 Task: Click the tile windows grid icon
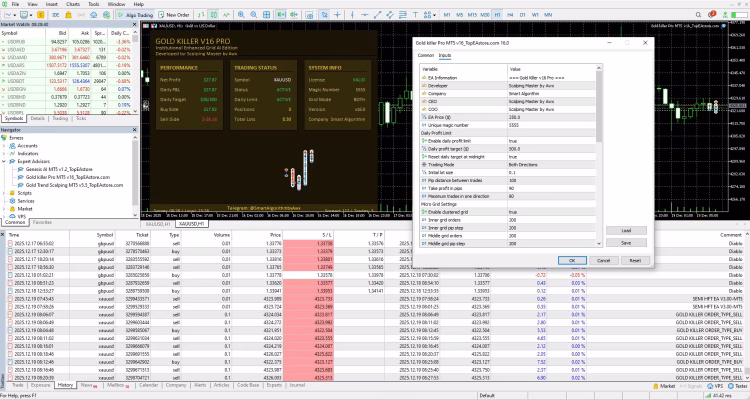point(266,15)
